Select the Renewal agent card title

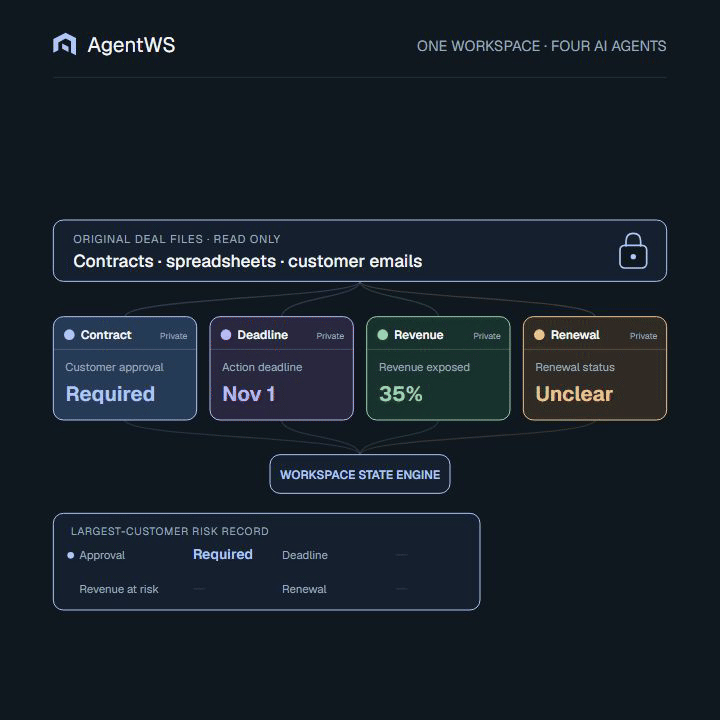(575, 335)
